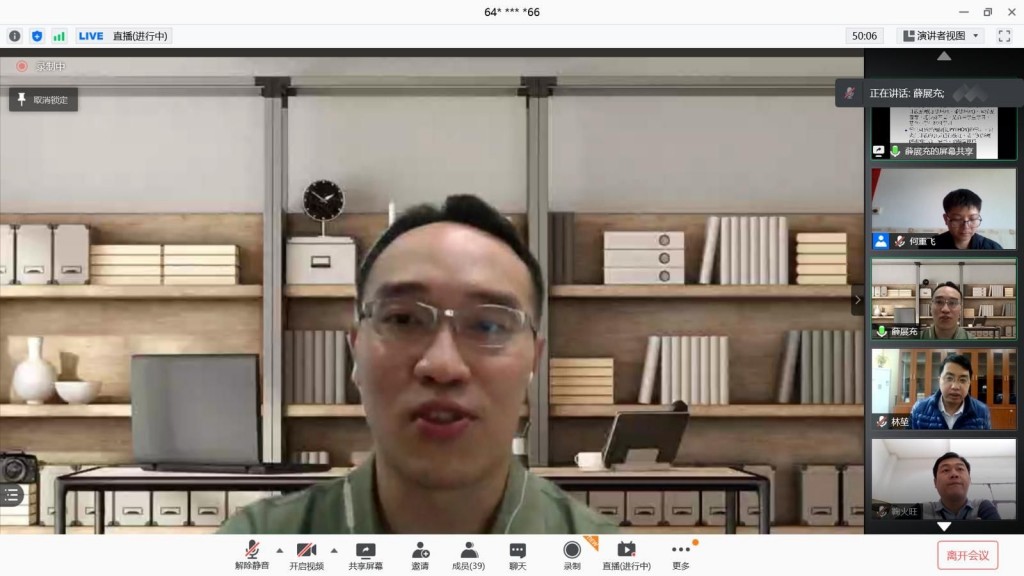The width and height of the screenshot is (1024, 576).
Task: Open the 成员(39) participants list
Action: pos(468,554)
